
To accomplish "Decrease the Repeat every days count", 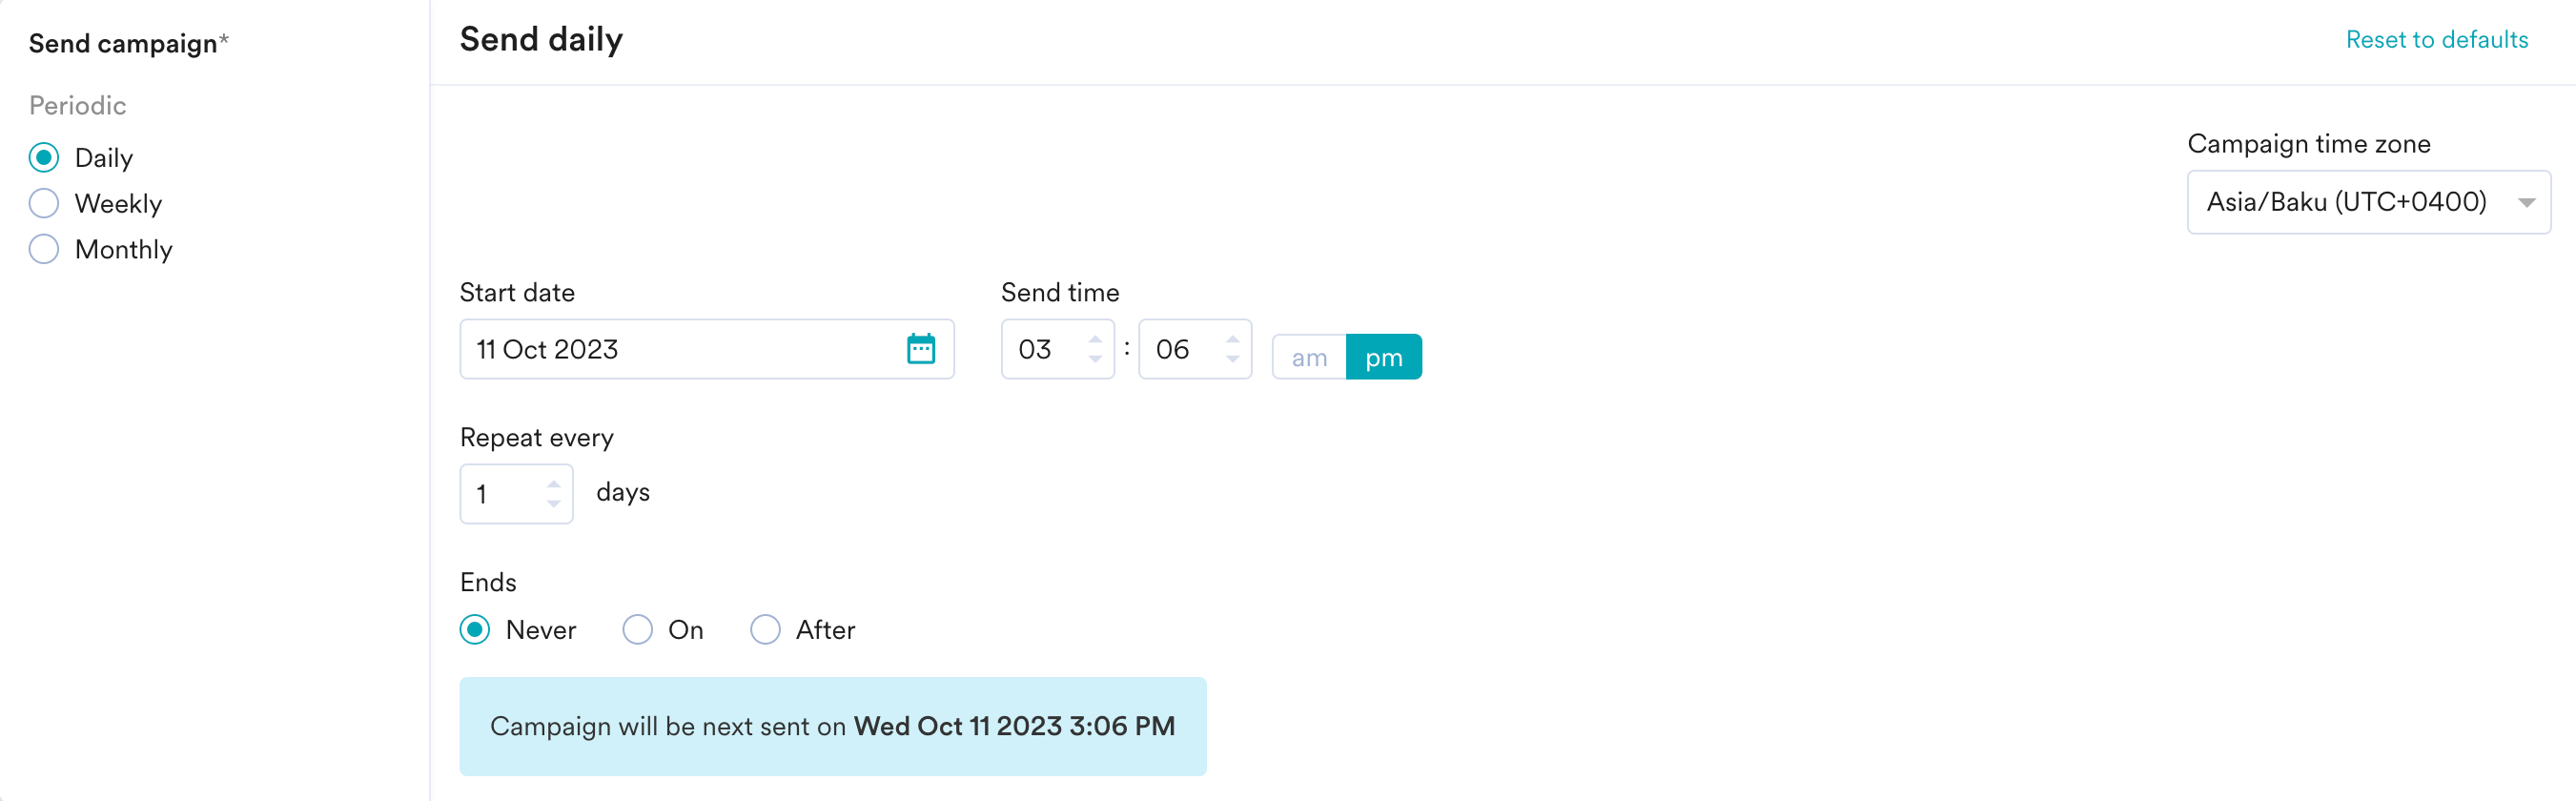I will (x=553, y=504).
